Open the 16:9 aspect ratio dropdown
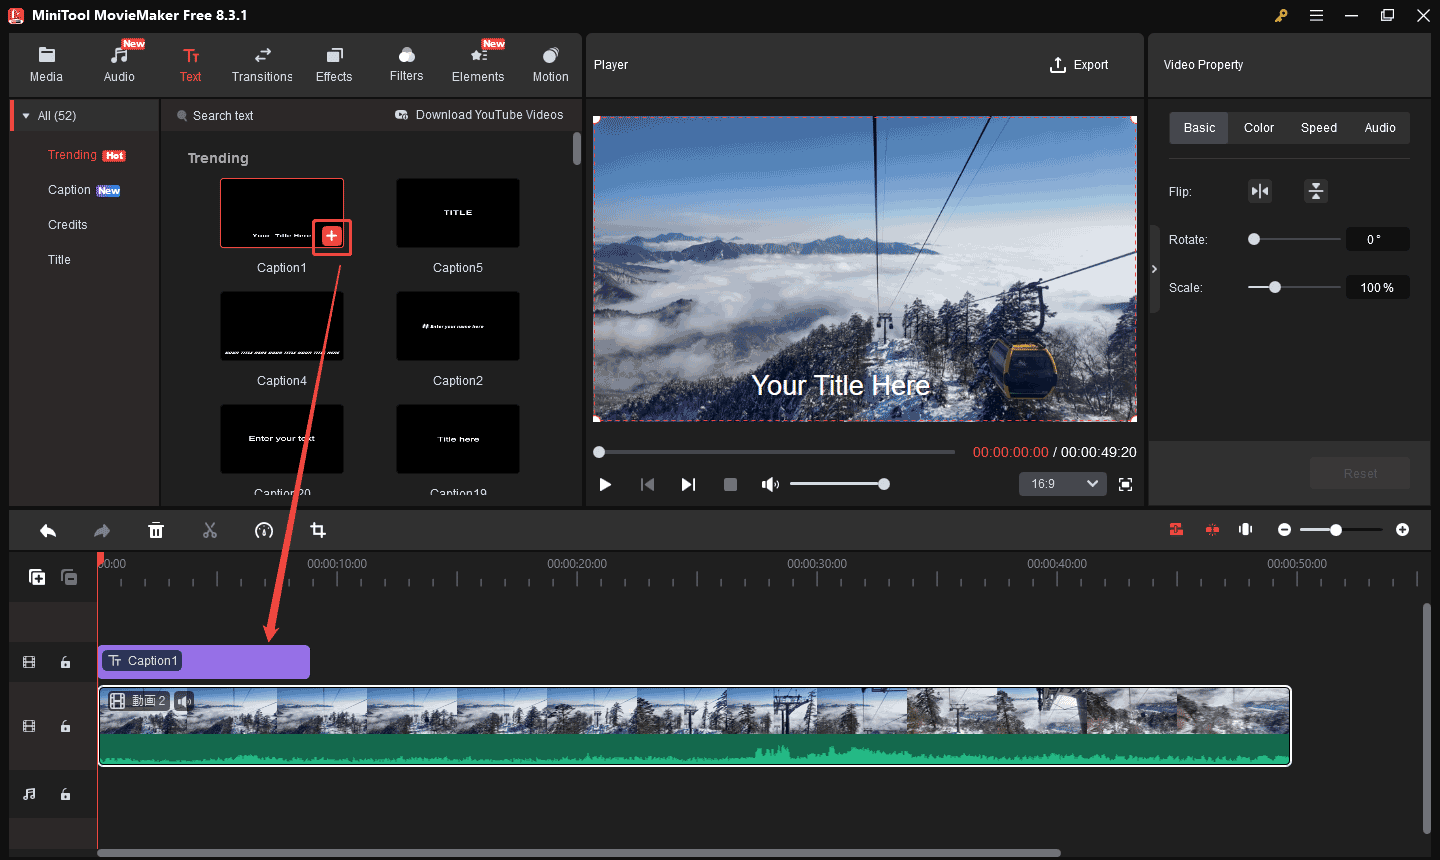The width and height of the screenshot is (1440, 860). point(1062,484)
